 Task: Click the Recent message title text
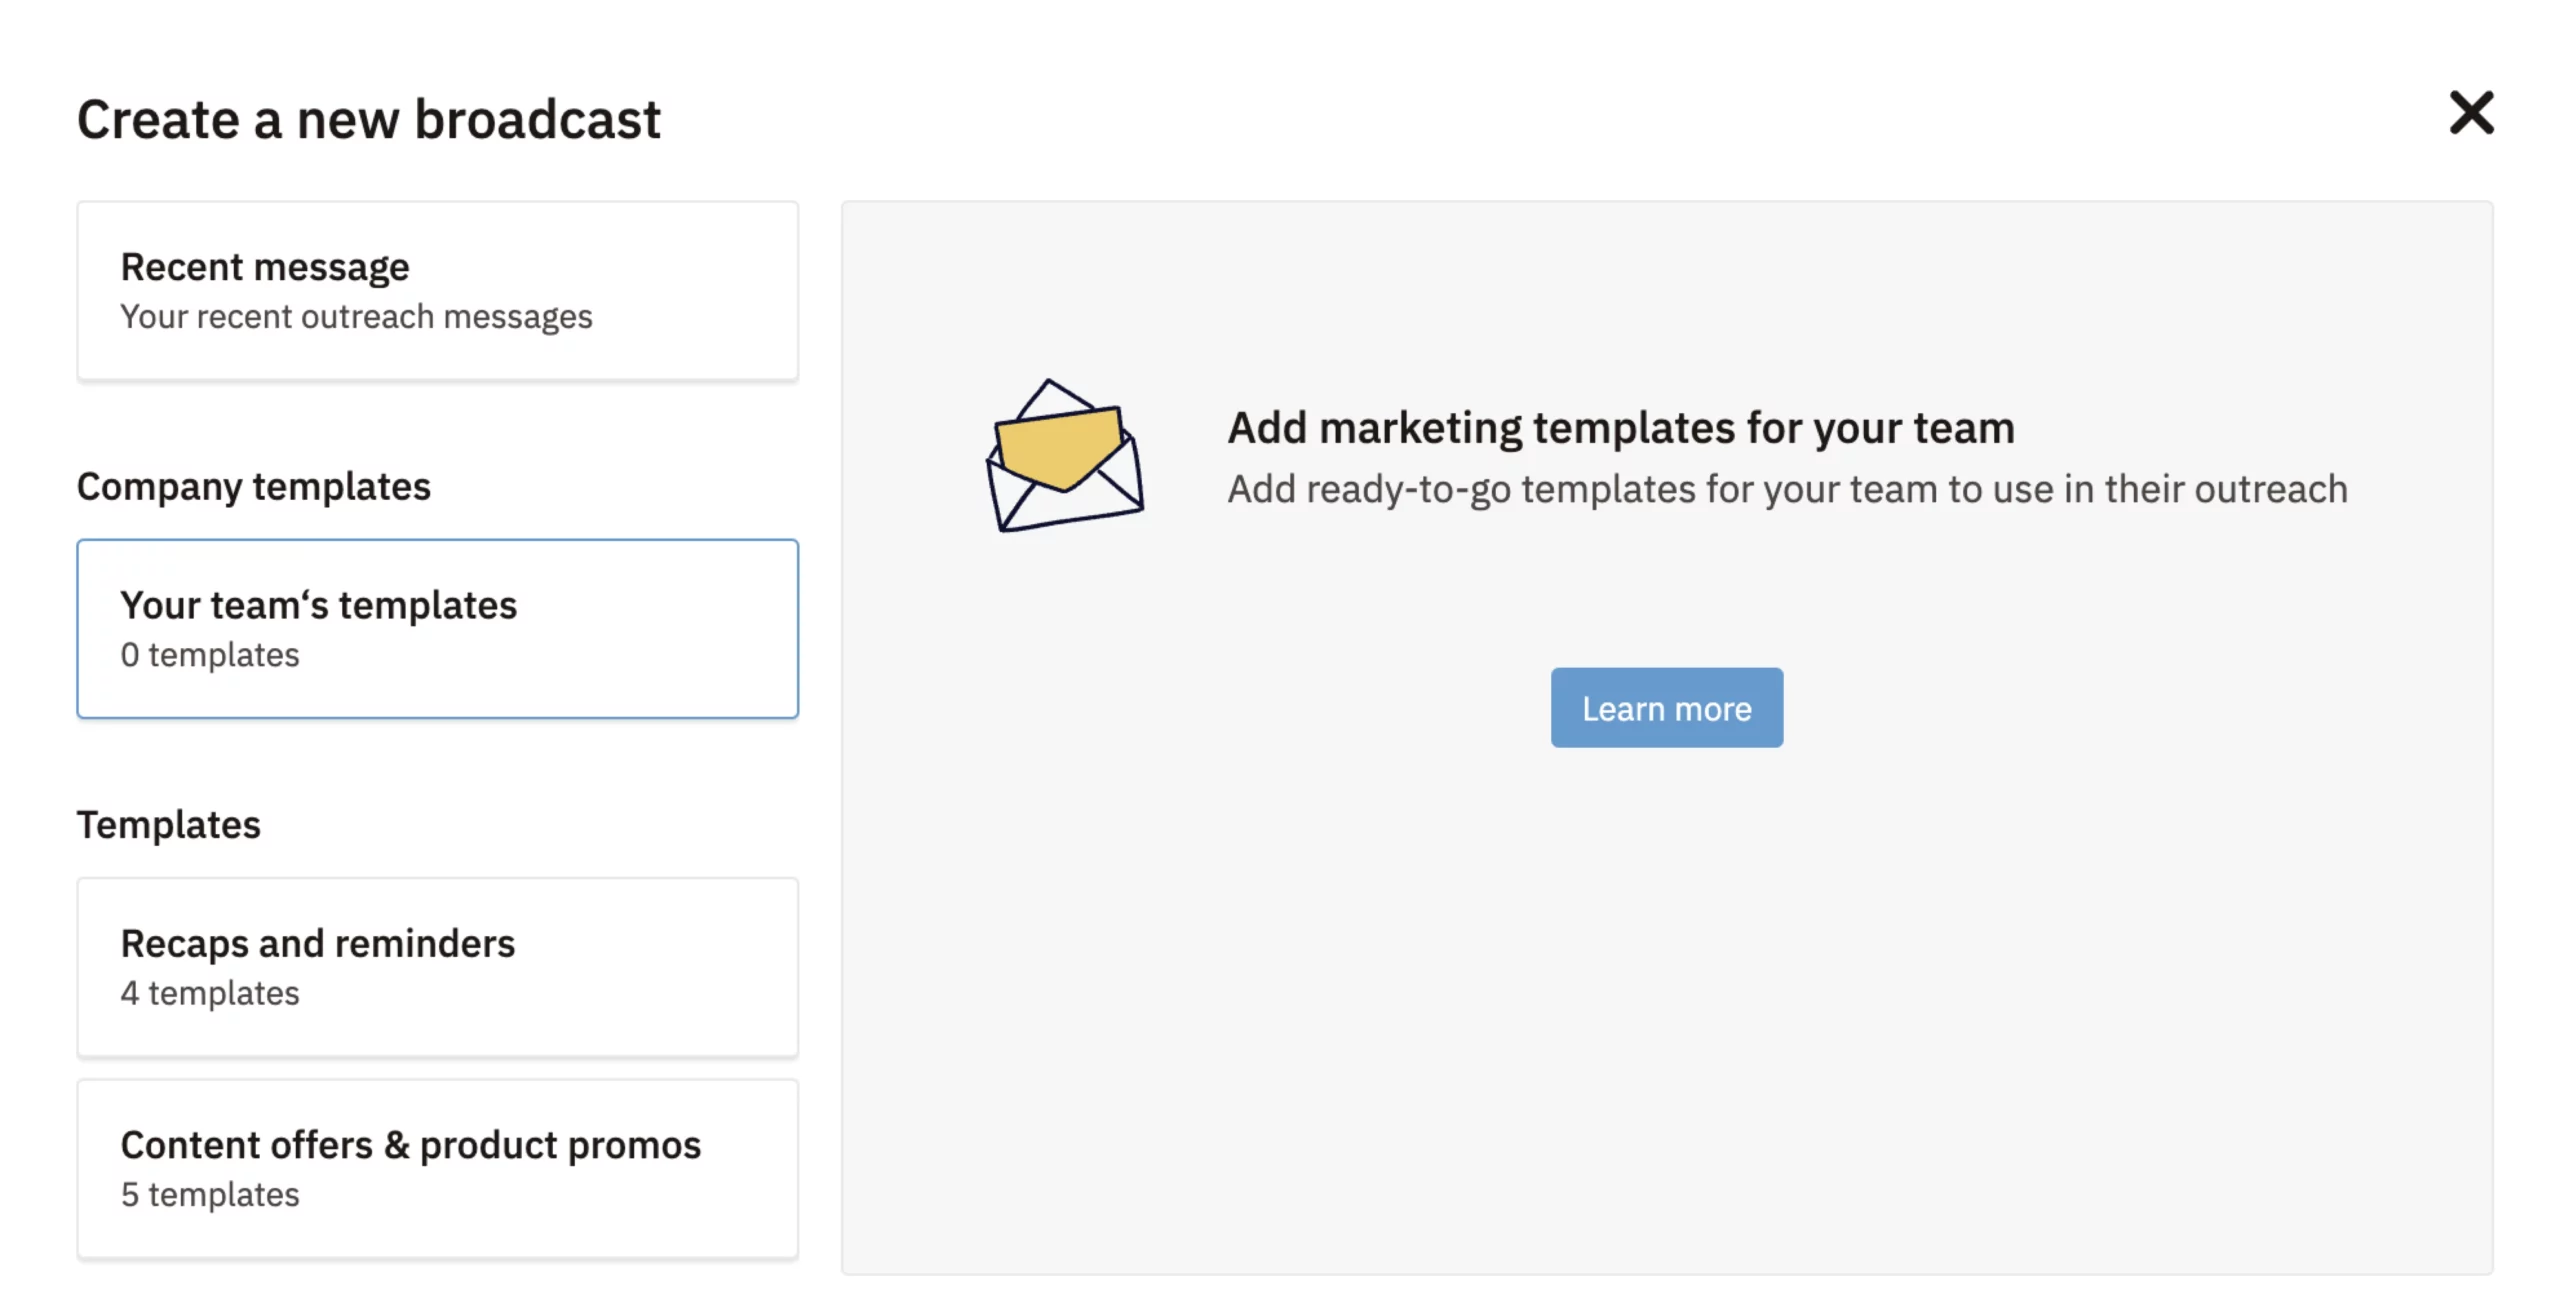pyautogui.click(x=265, y=267)
